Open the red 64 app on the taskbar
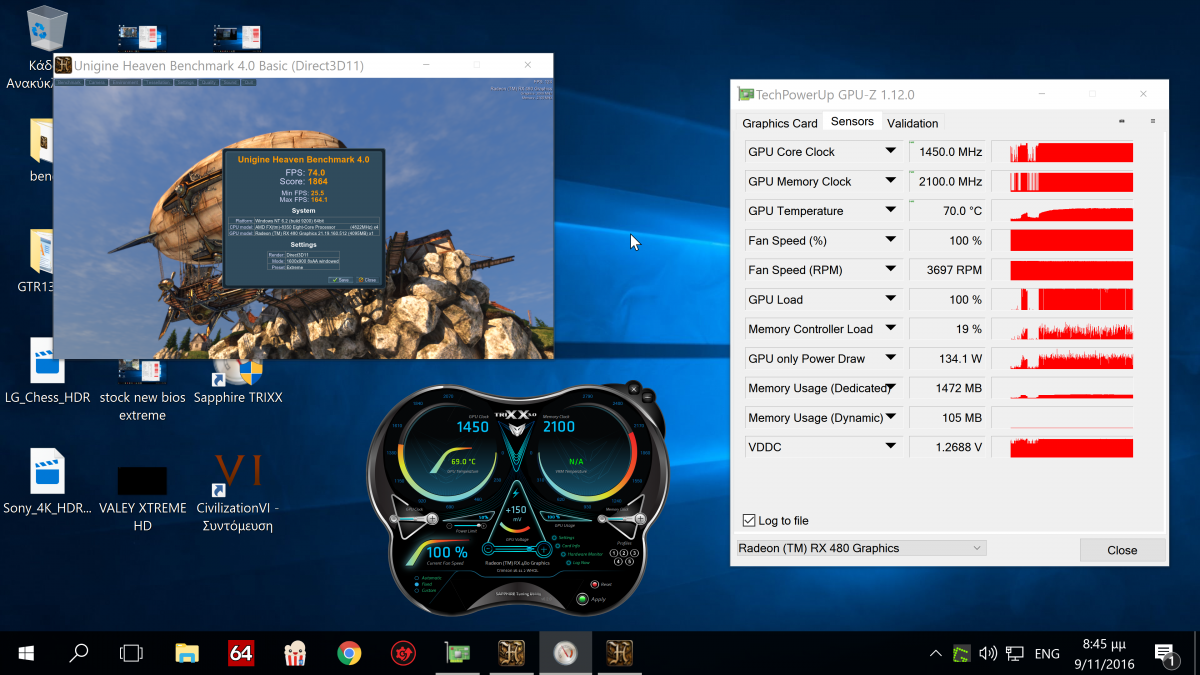This screenshot has height=675, width=1200. [241, 653]
